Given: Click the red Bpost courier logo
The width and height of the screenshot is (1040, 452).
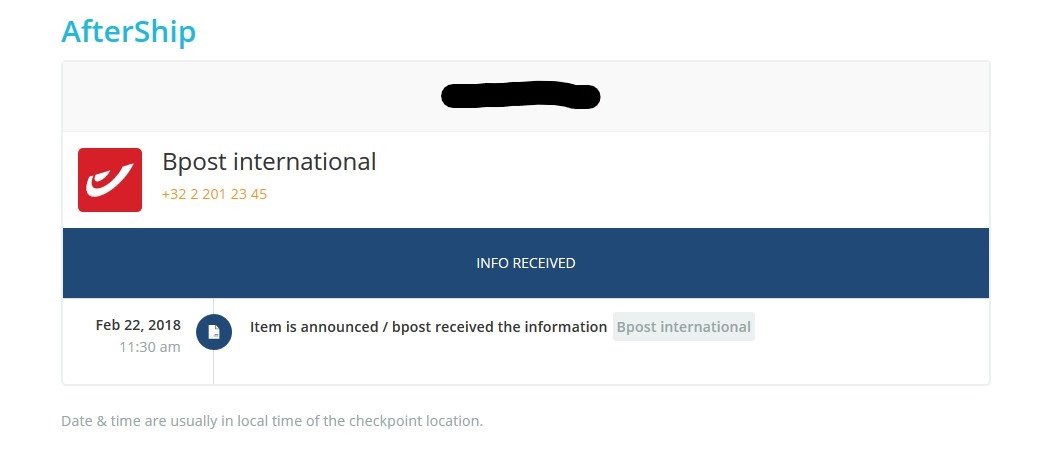Looking at the screenshot, I should pyautogui.click(x=110, y=180).
